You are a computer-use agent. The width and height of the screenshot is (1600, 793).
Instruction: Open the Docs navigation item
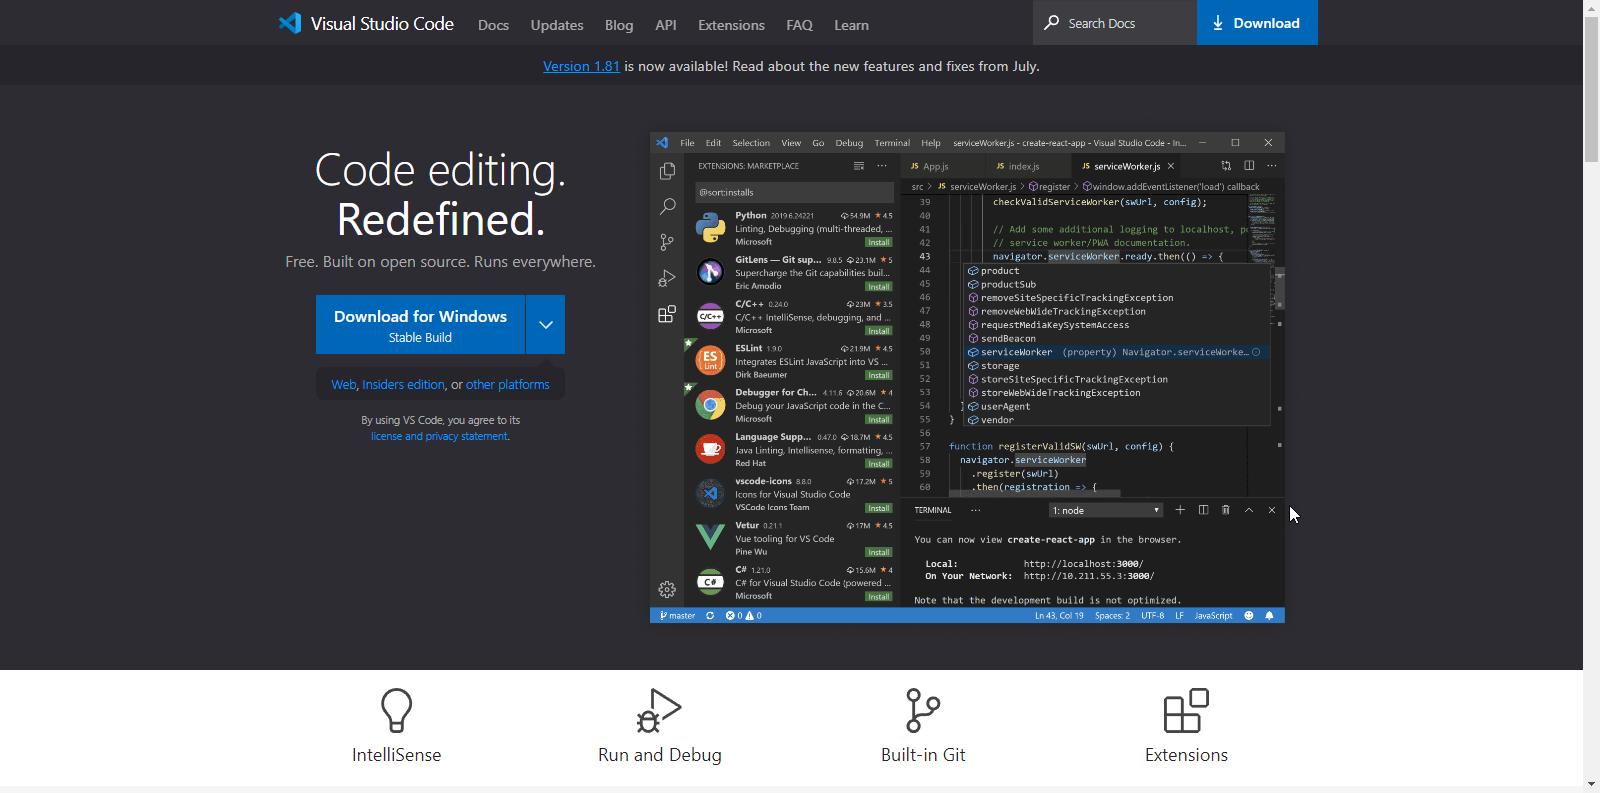493,25
